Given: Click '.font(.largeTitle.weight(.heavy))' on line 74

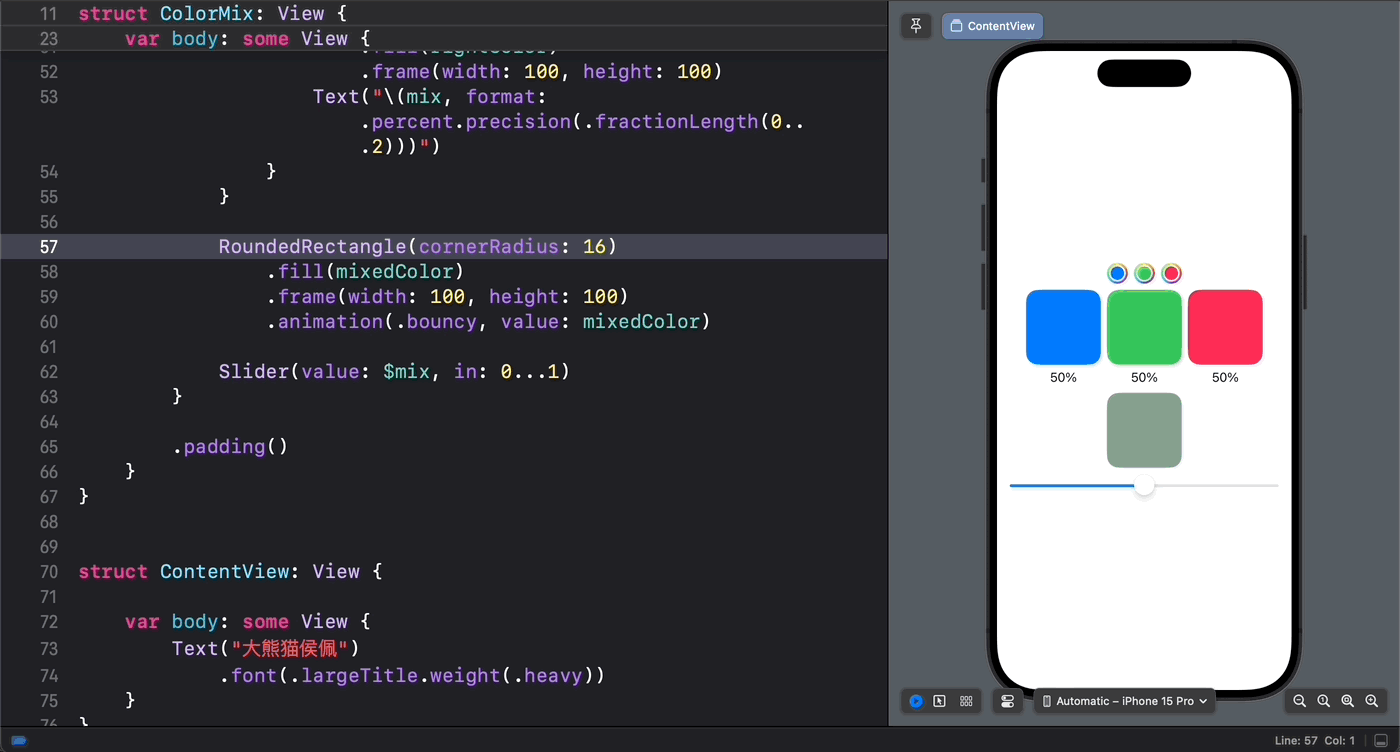Looking at the screenshot, I should [x=412, y=676].
